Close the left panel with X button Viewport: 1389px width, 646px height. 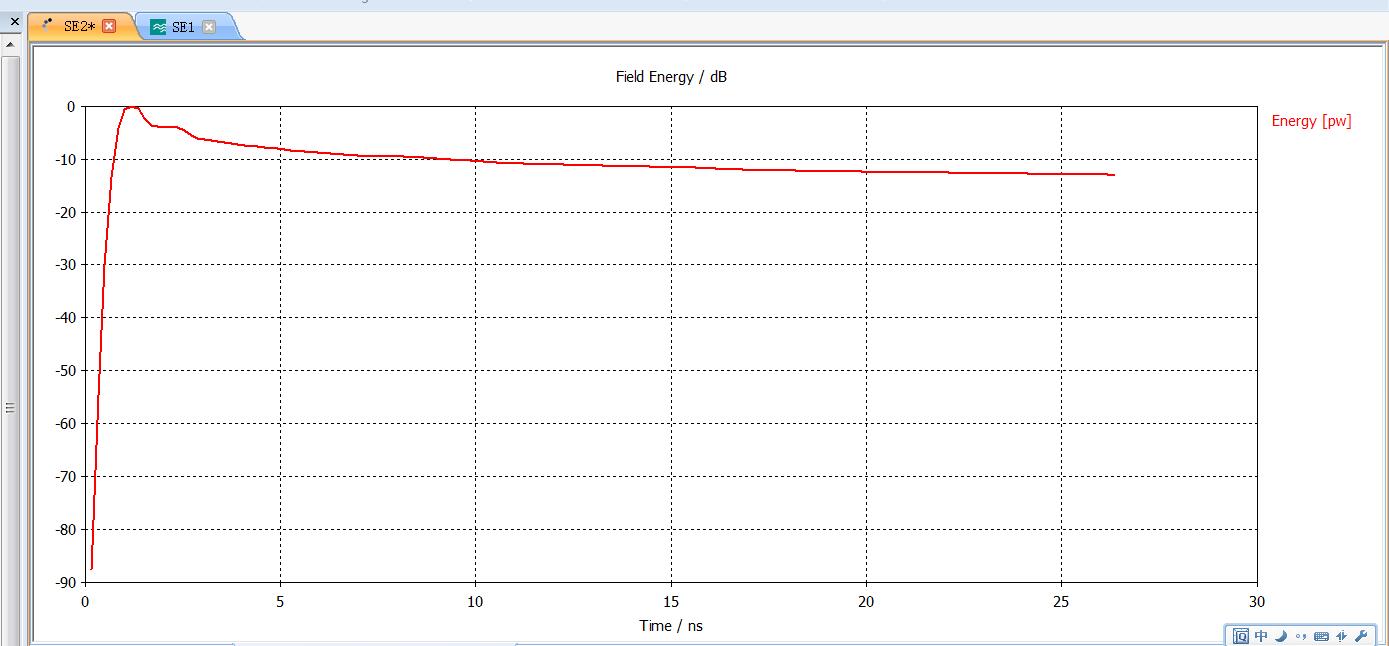[x=14, y=21]
